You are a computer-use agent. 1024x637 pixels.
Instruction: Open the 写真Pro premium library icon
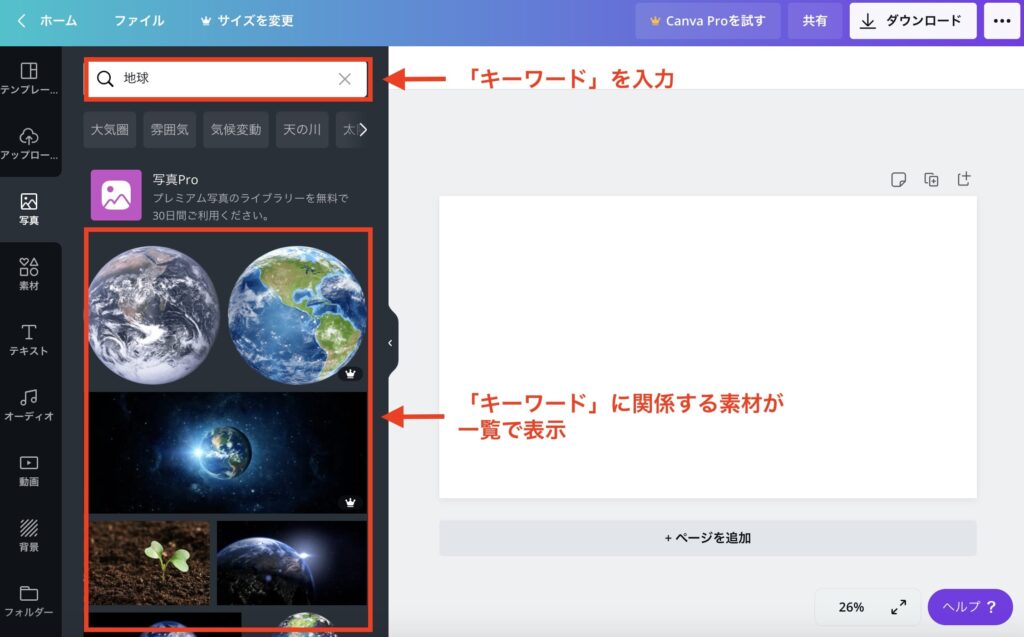116,195
